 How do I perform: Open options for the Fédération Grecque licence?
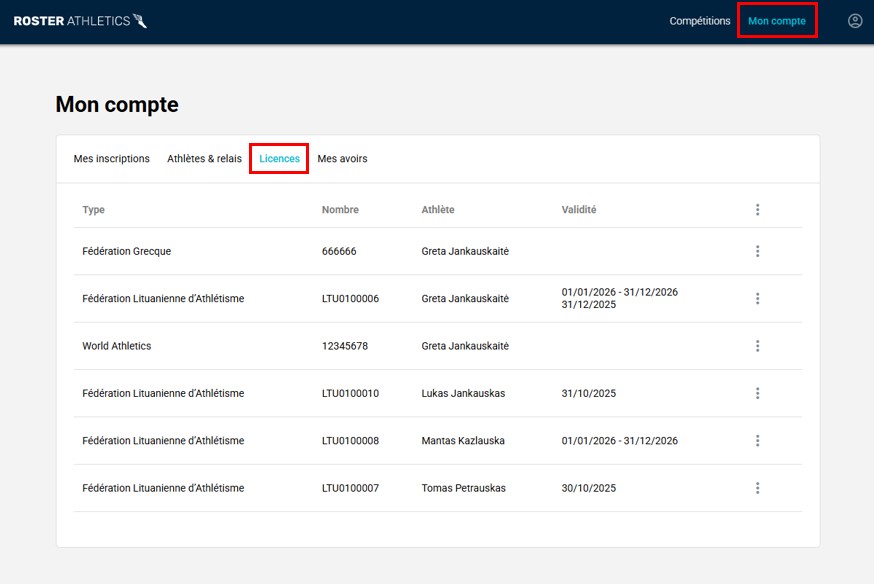pos(757,251)
